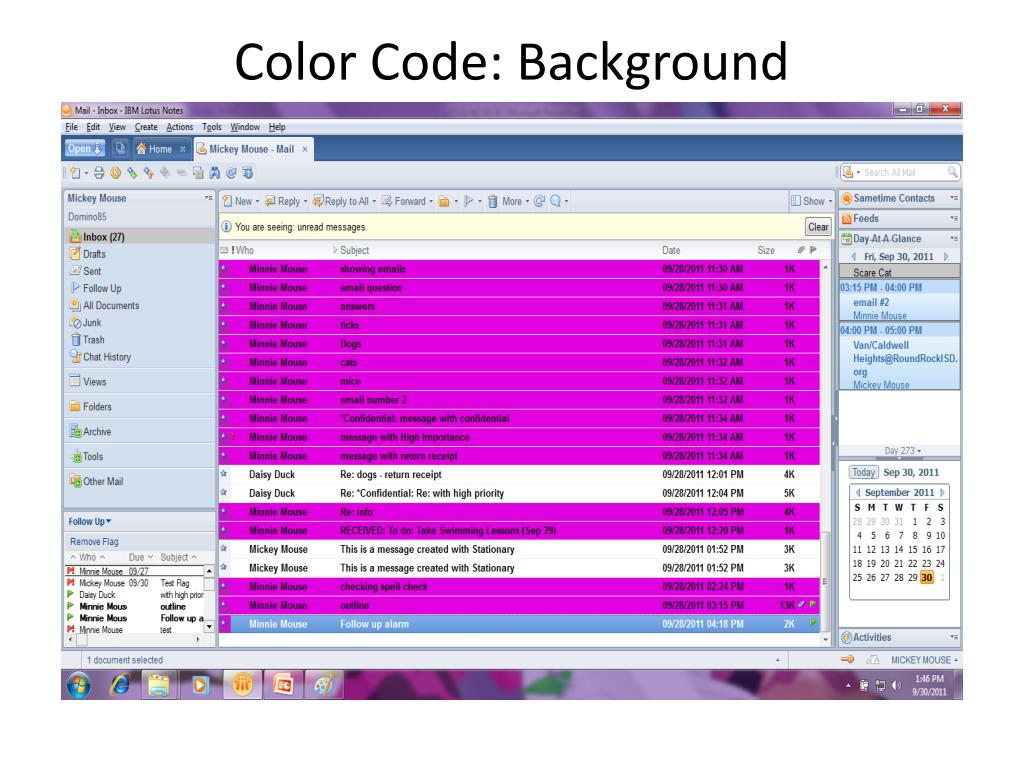This screenshot has width=1024, height=768.
Task: Click the chat bubble icon in mail toolbar
Action: point(555,201)
